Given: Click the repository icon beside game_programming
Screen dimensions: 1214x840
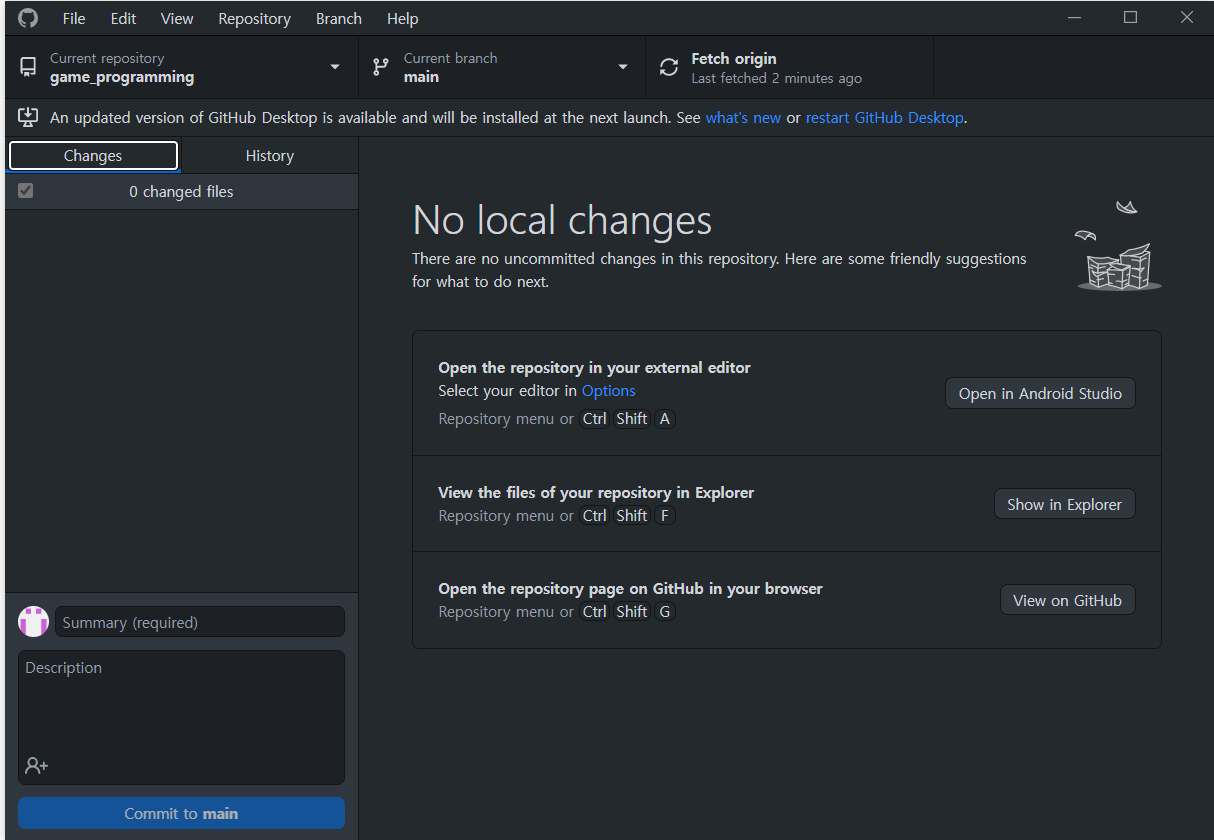Looking at the screenshot, I should click(28, 67).
